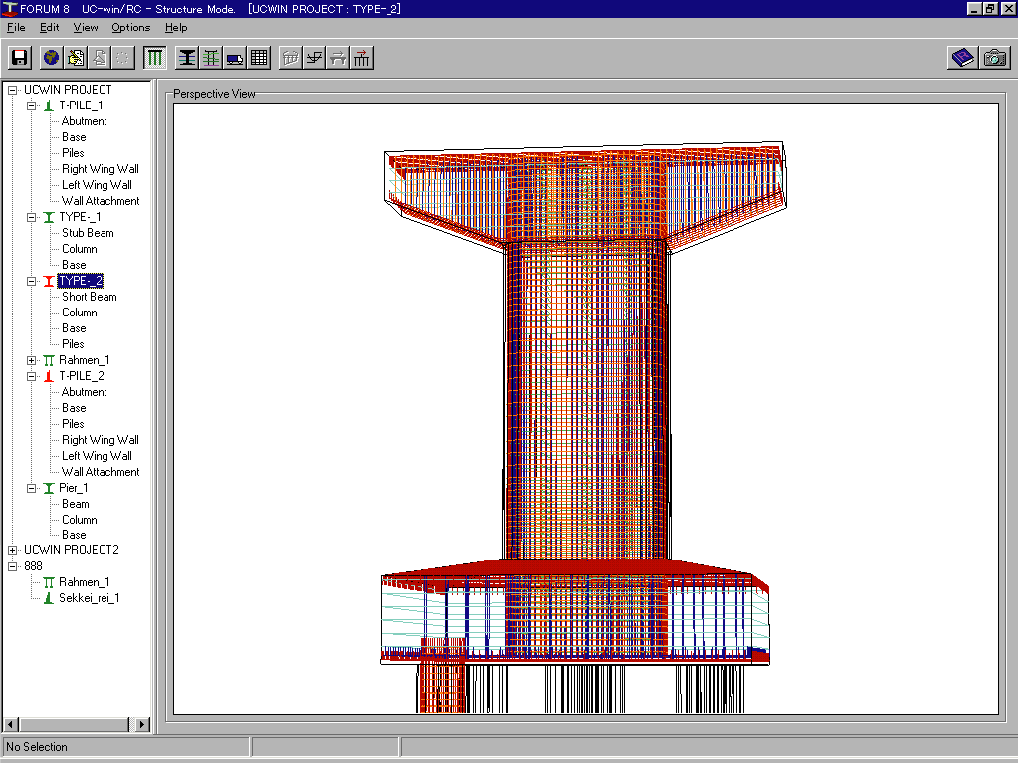Image resolution: width=1018 pixels, height=764 pixels.
Task: Click the truck icon in toolbar
Action: point(235,58)
